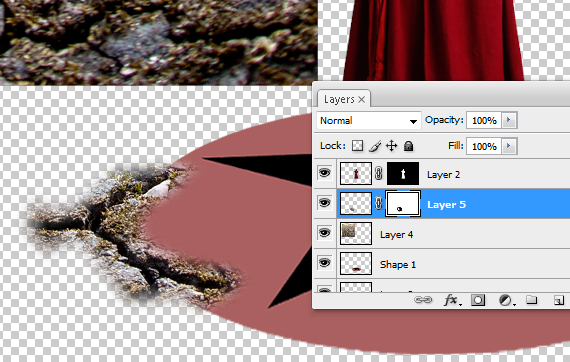Click the link layers icon in the panel footer
The image size is (570, 362).
point(423,300)
